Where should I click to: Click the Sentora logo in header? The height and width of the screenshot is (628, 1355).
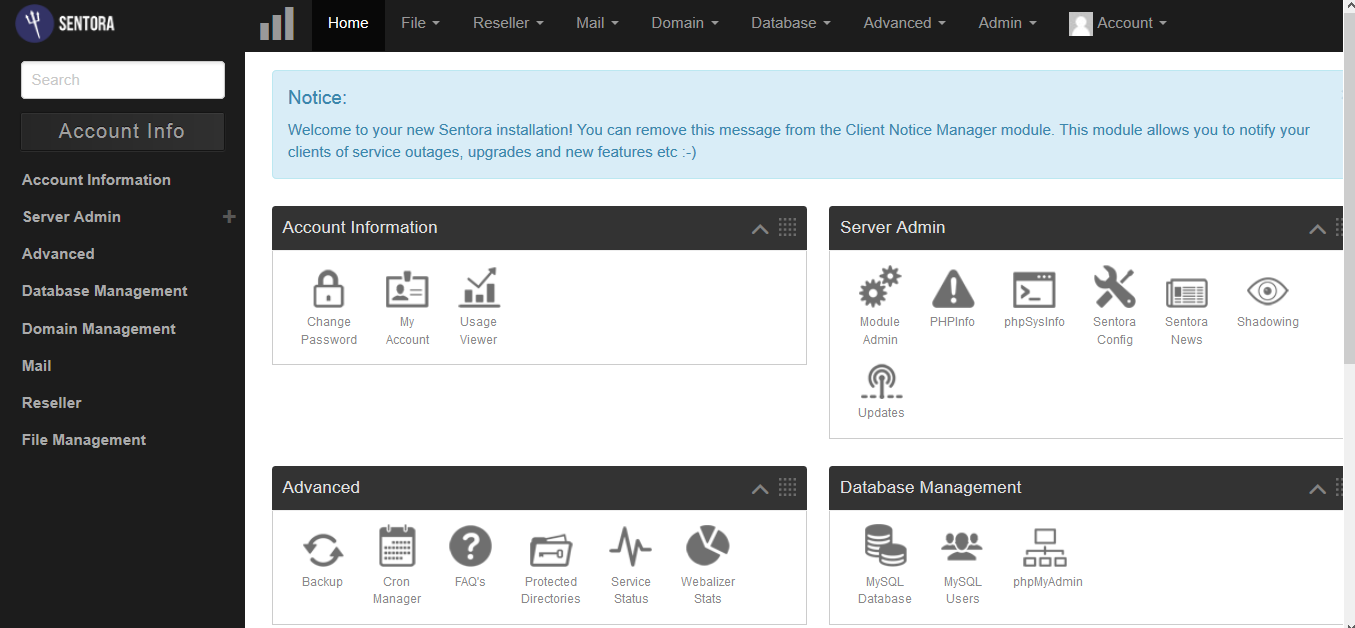(66, 23)
